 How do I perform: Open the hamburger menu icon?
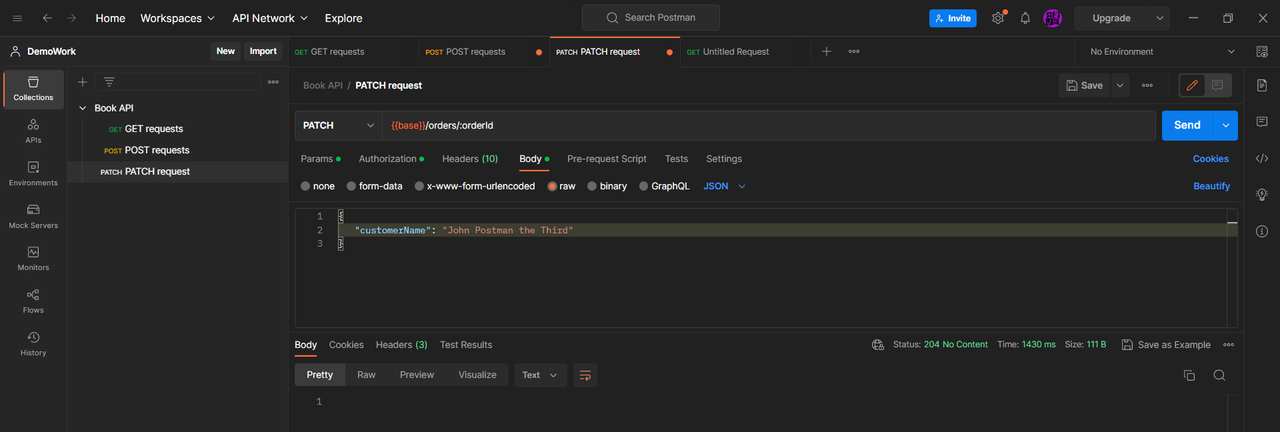click(x=17, y=18)
